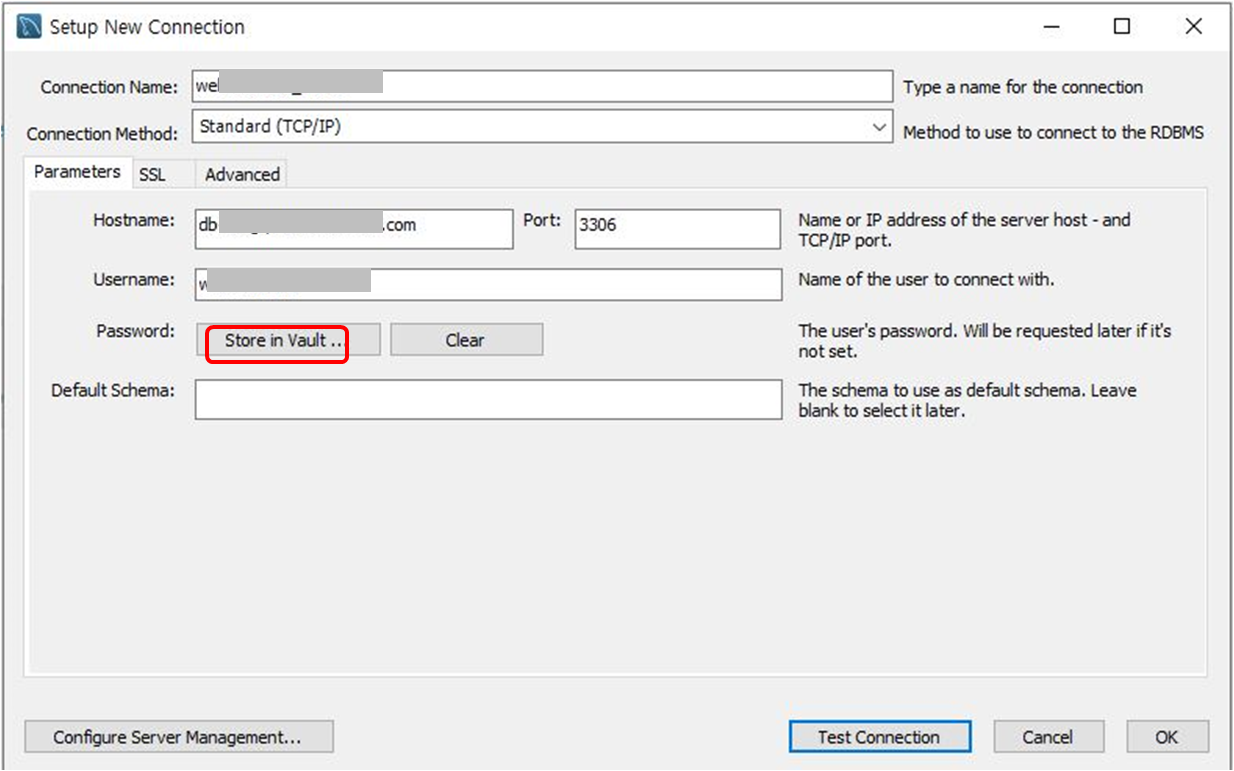Confirm the connection setup with OK
This screenshot has width=1234, height=771.
click(x=1167, y=736)
